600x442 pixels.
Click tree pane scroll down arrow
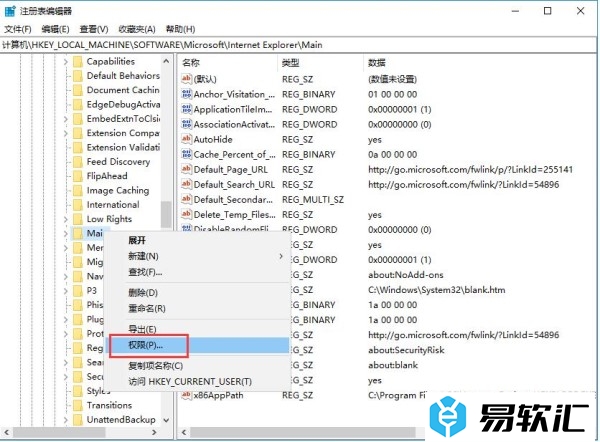166,420
